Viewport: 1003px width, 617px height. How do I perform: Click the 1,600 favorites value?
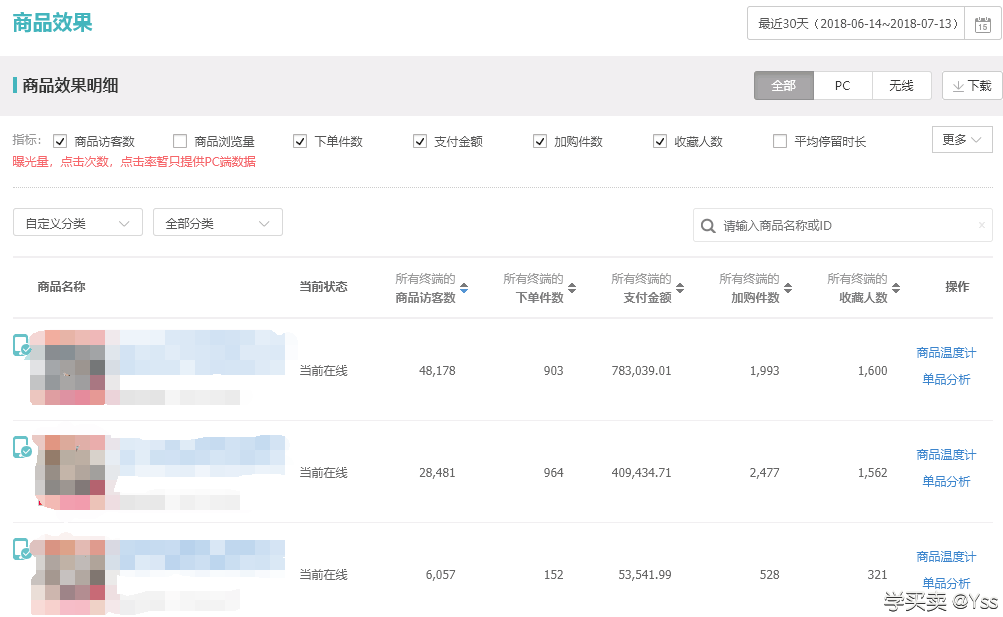[x=873, y=371]
